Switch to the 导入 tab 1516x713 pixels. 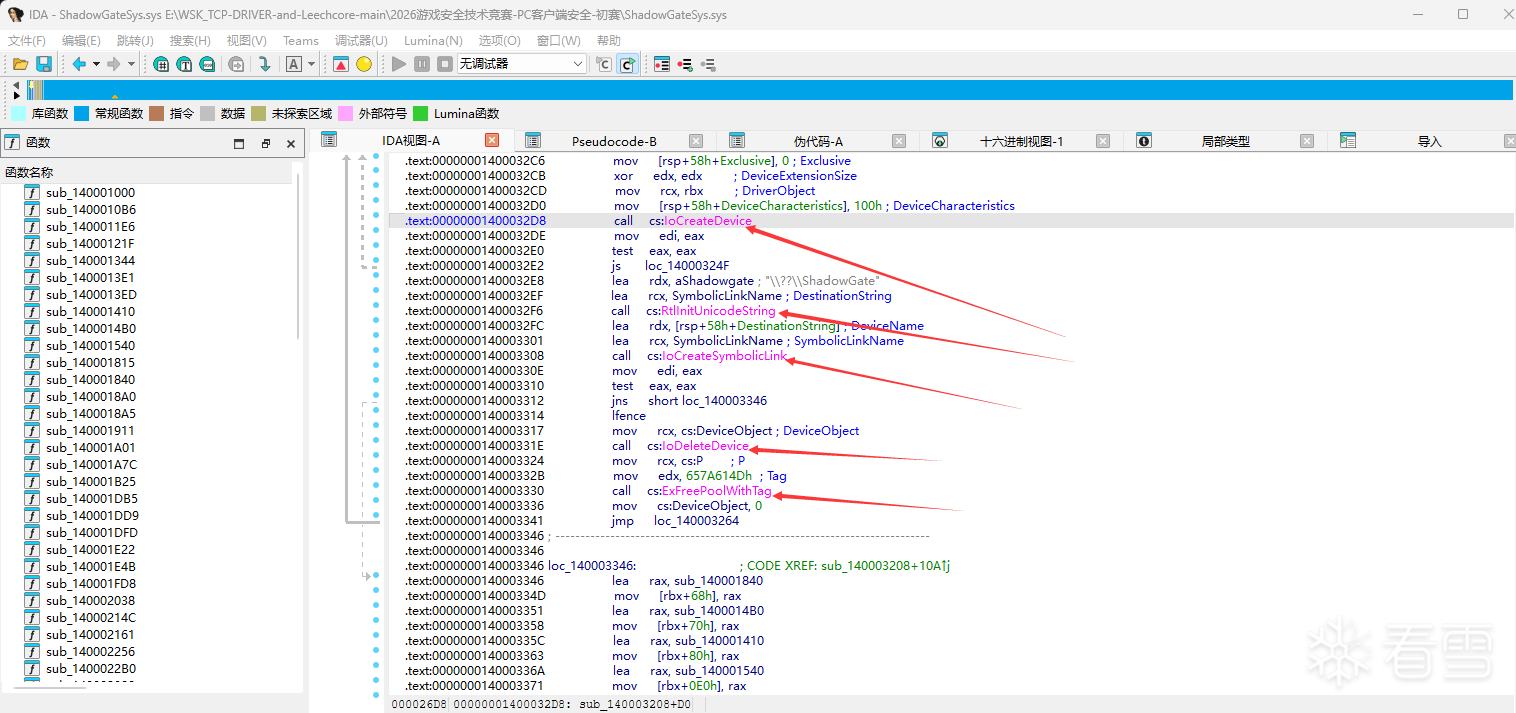click(x=1430, y=141)
